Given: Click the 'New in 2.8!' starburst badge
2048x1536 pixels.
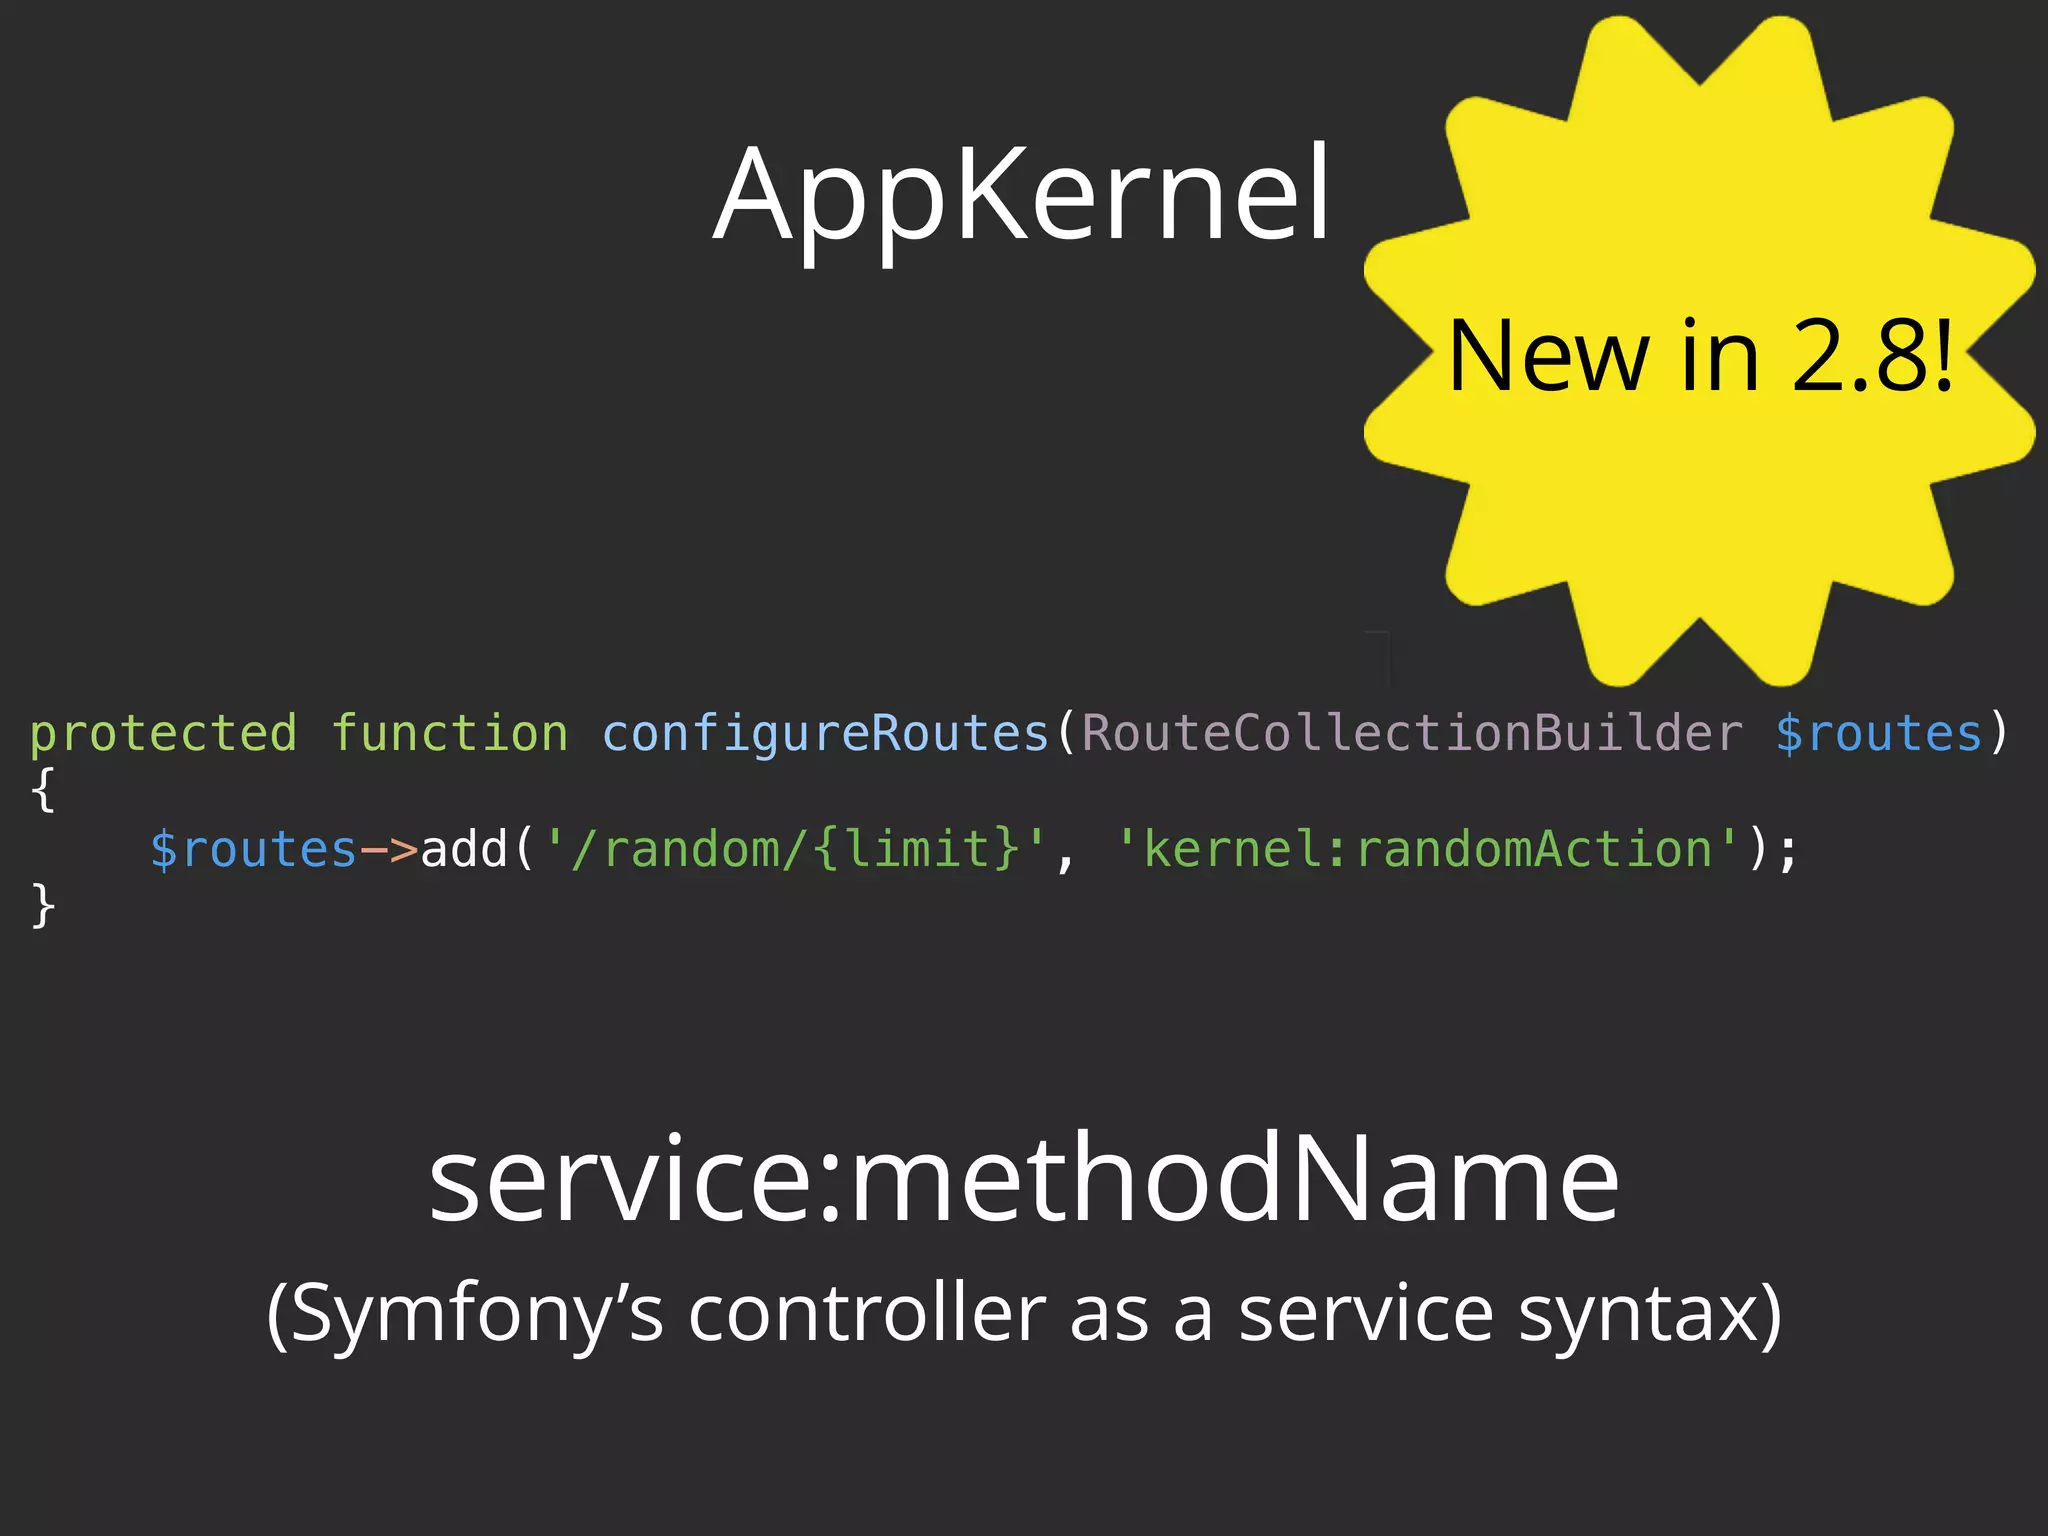Looking at the screenshot, I should (x=1700, y=351).
